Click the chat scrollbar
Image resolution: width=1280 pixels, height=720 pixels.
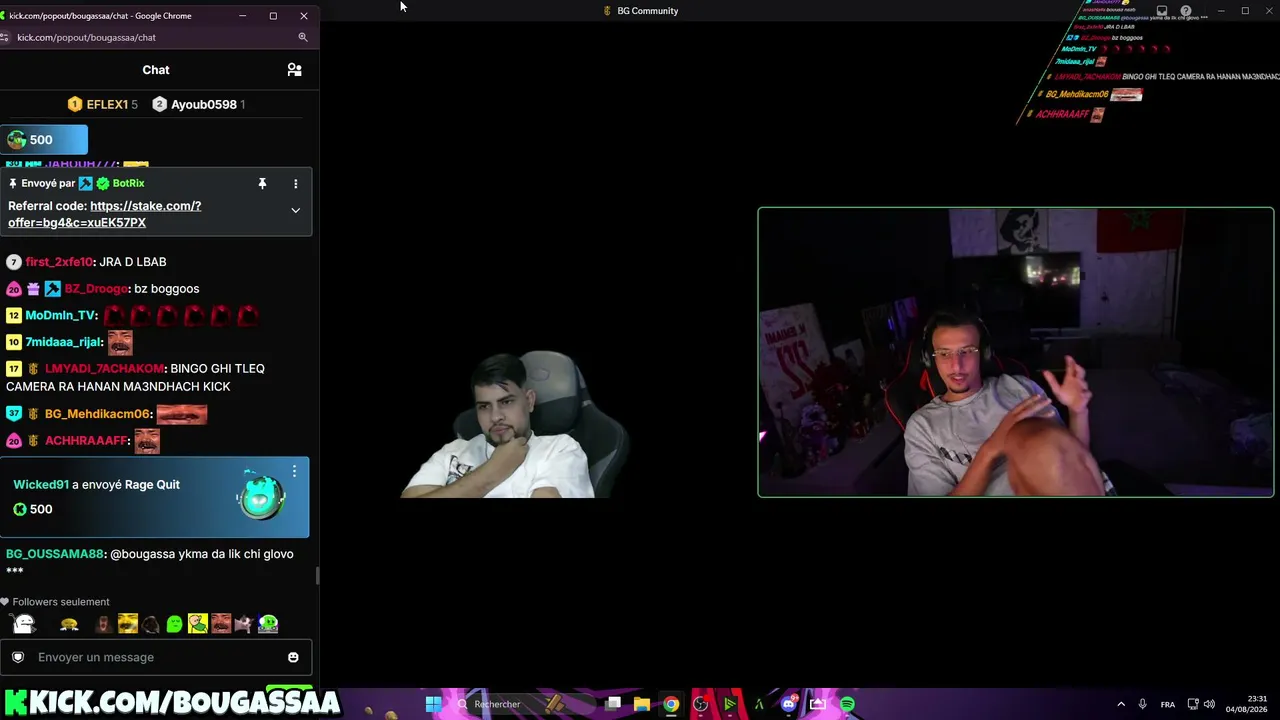317,575
